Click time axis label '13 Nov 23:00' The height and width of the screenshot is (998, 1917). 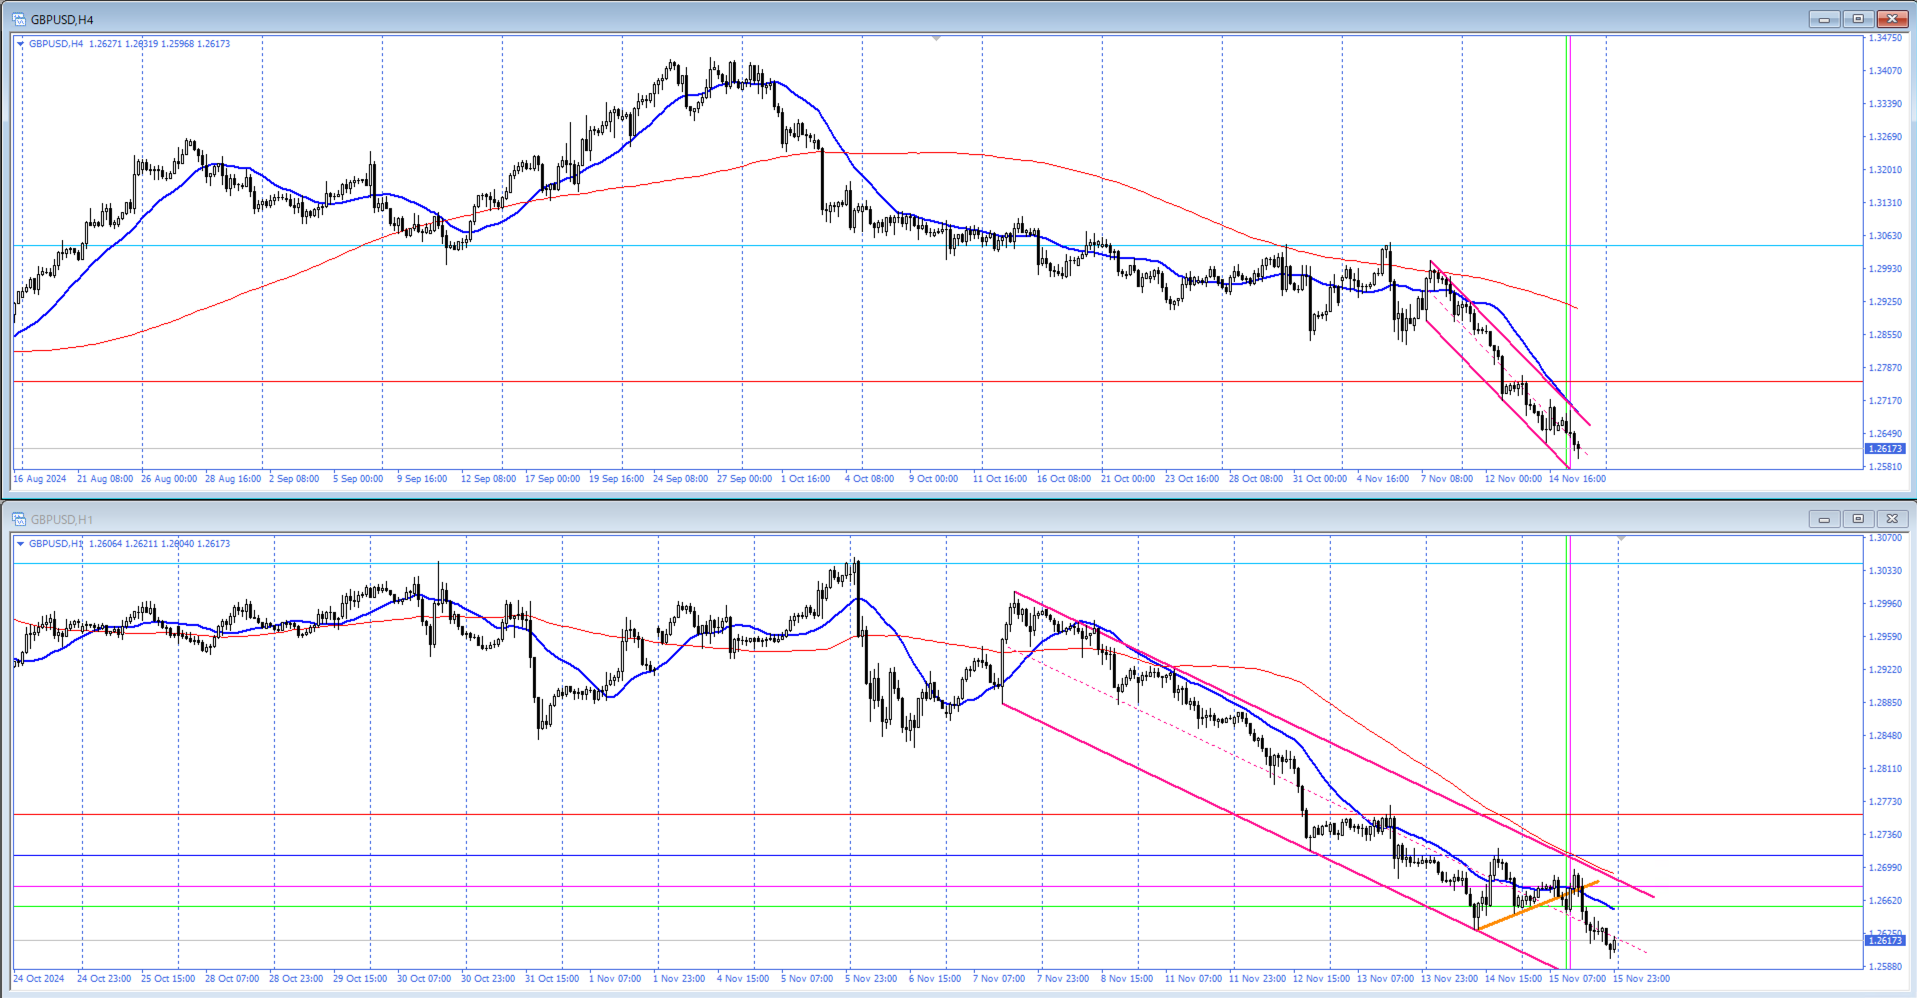pyautogui.click(x=1449, y=979)
